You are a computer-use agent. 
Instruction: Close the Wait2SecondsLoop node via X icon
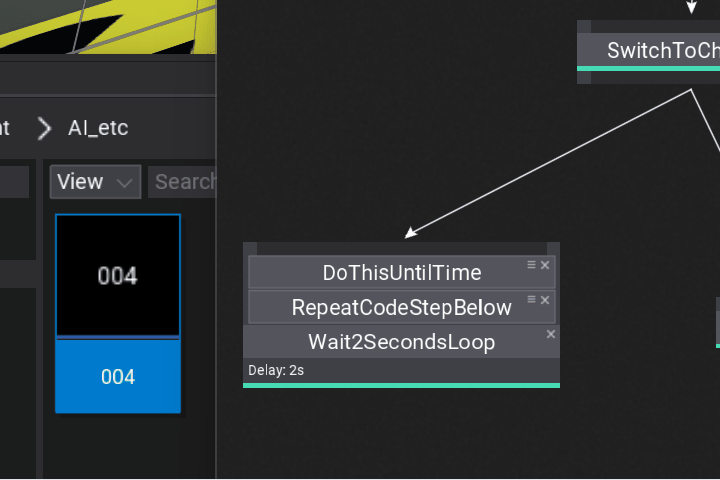[551, 334]
